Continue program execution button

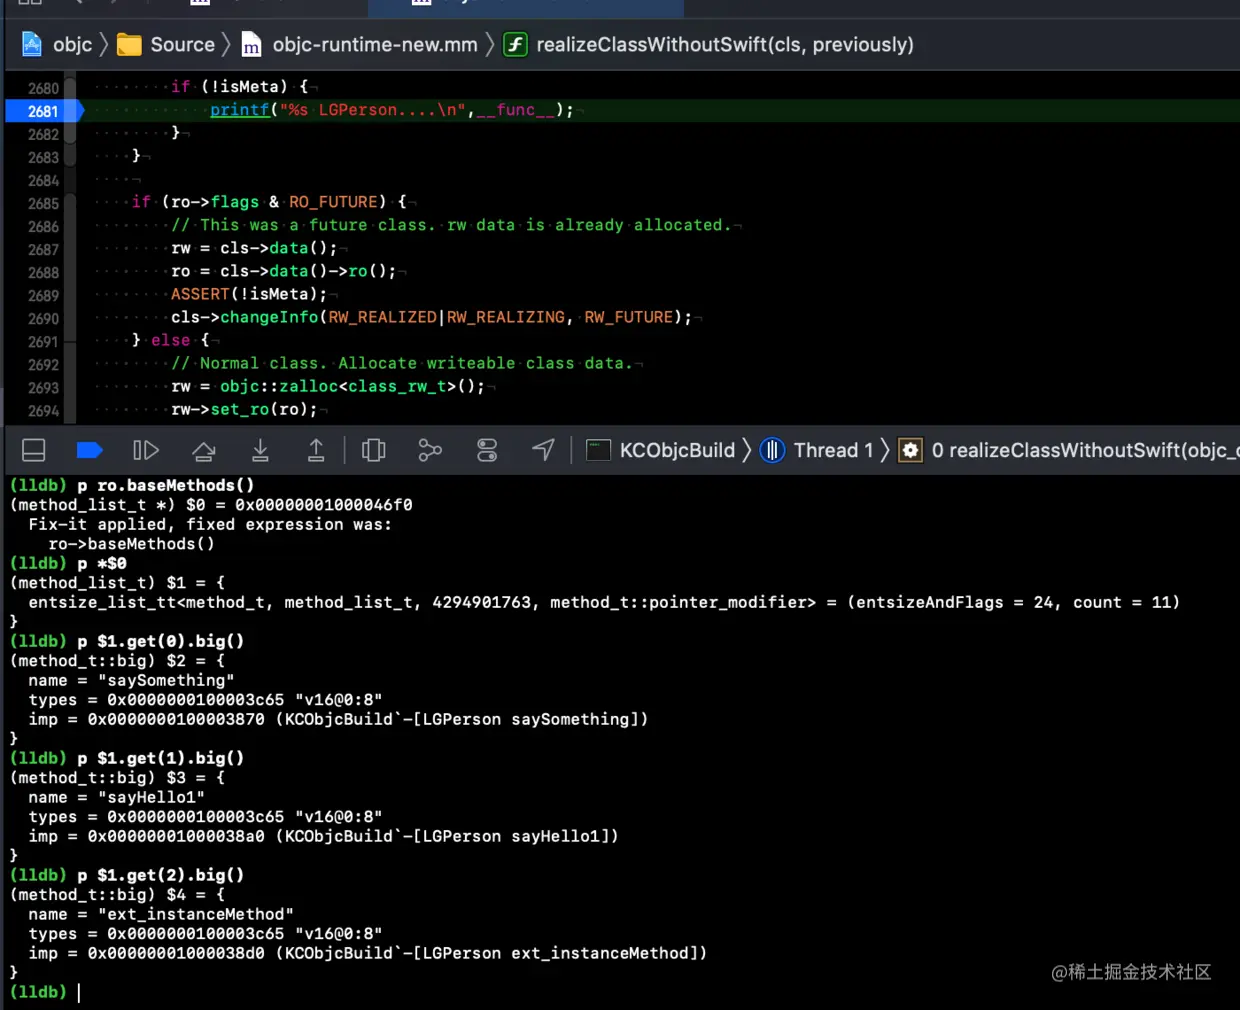[x=146, y=450]
